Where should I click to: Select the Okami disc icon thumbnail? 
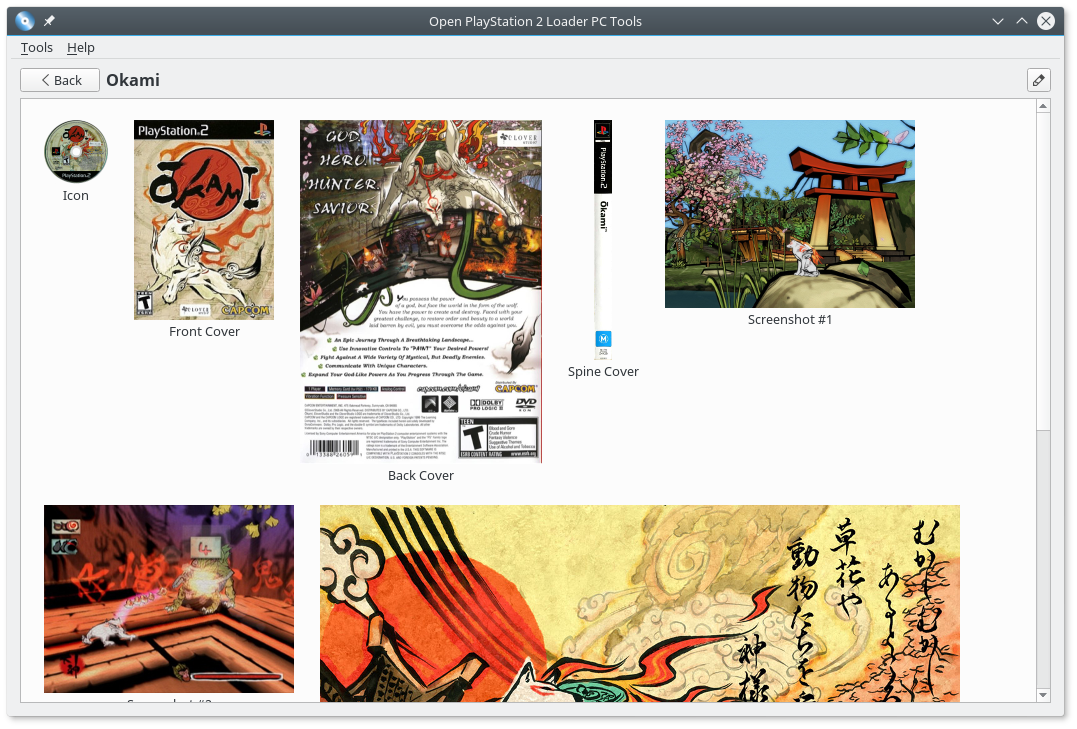[76, 151]
